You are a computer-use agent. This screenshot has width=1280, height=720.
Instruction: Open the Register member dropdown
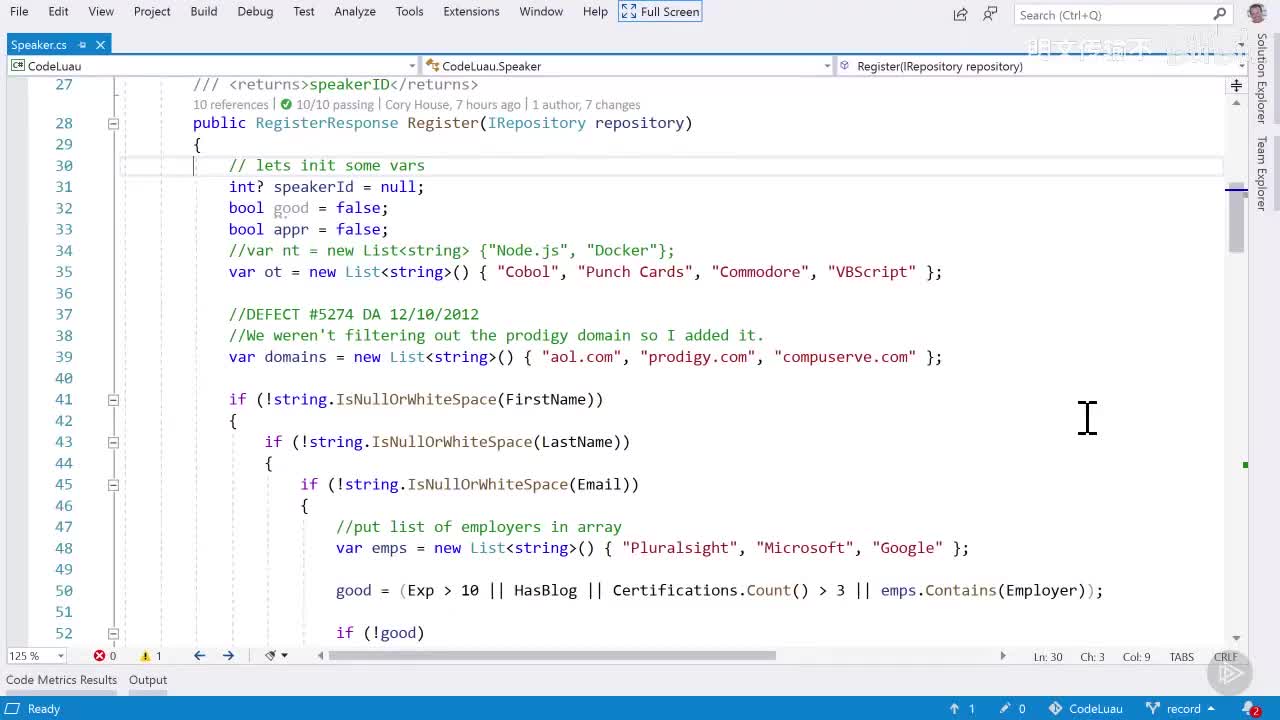tap(1042, 66)
